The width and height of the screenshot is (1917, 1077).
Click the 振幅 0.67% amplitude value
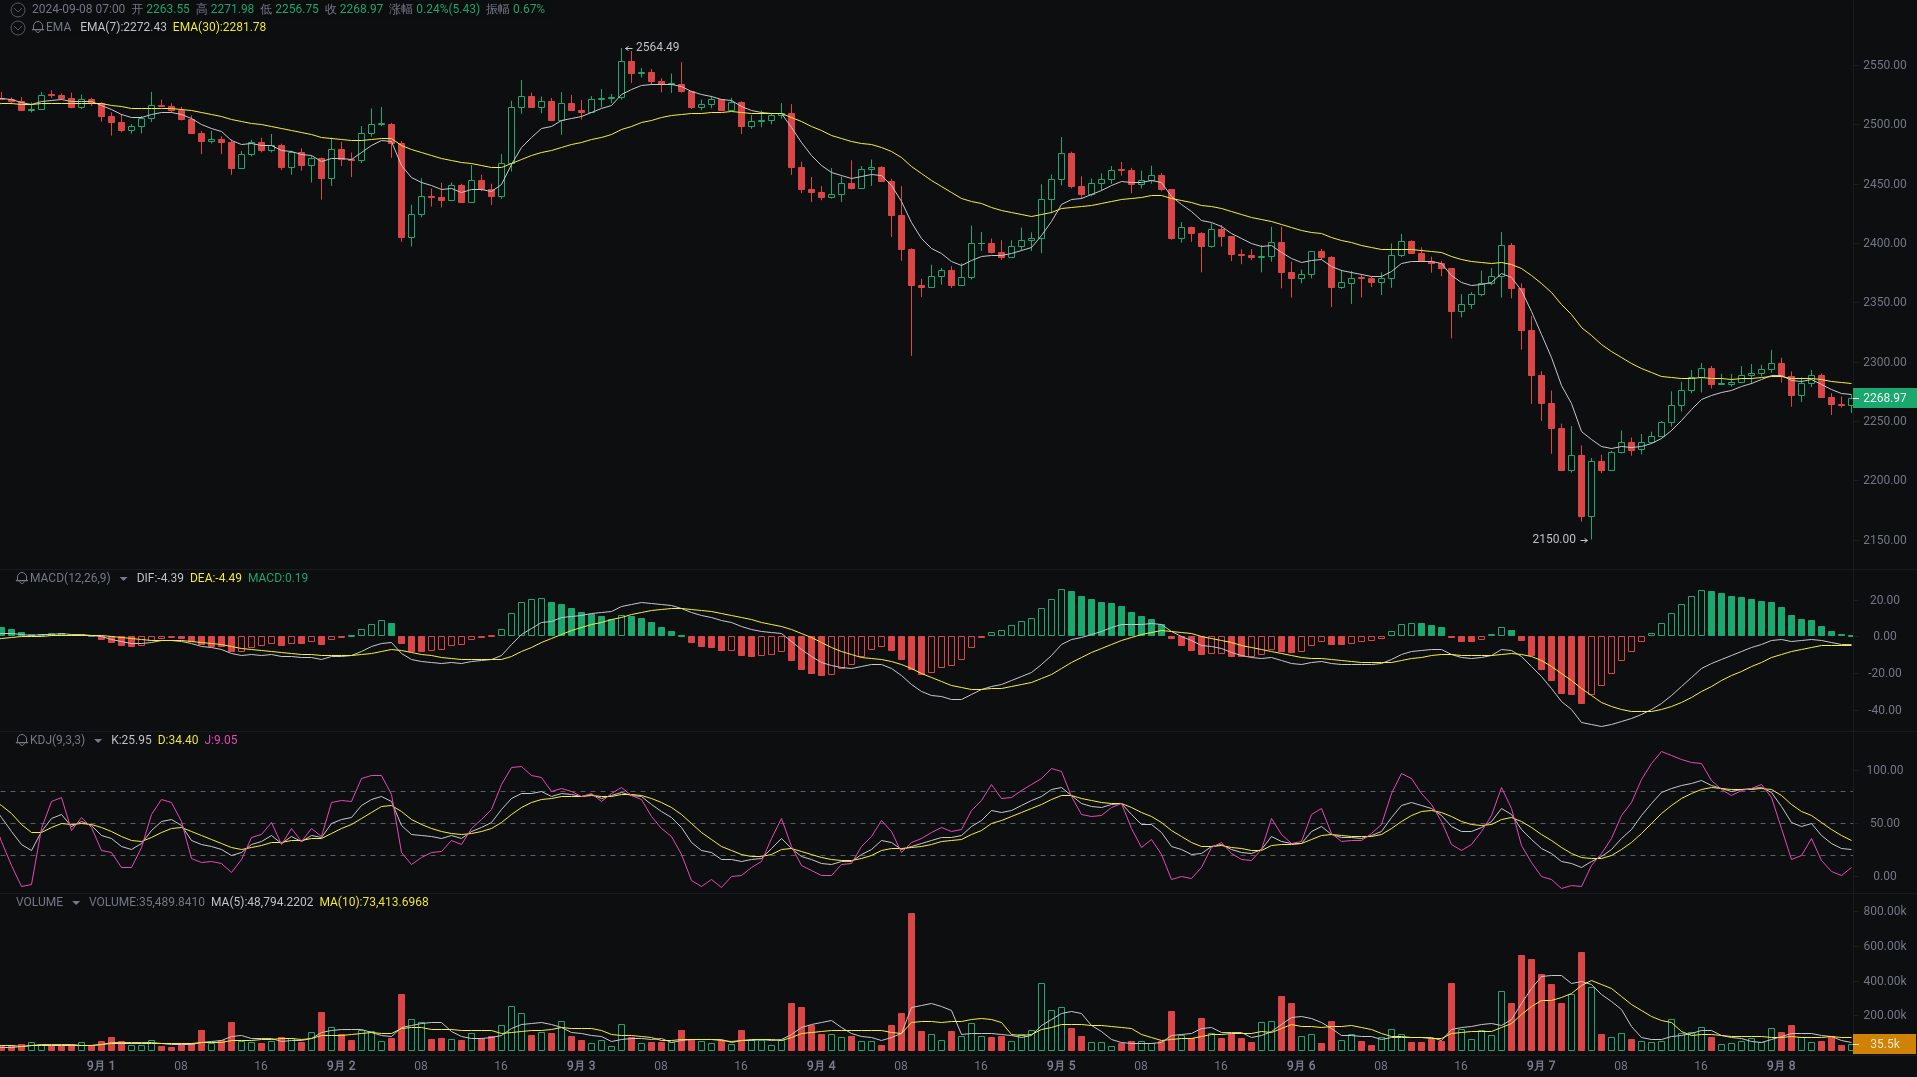(x=515, y=9)
